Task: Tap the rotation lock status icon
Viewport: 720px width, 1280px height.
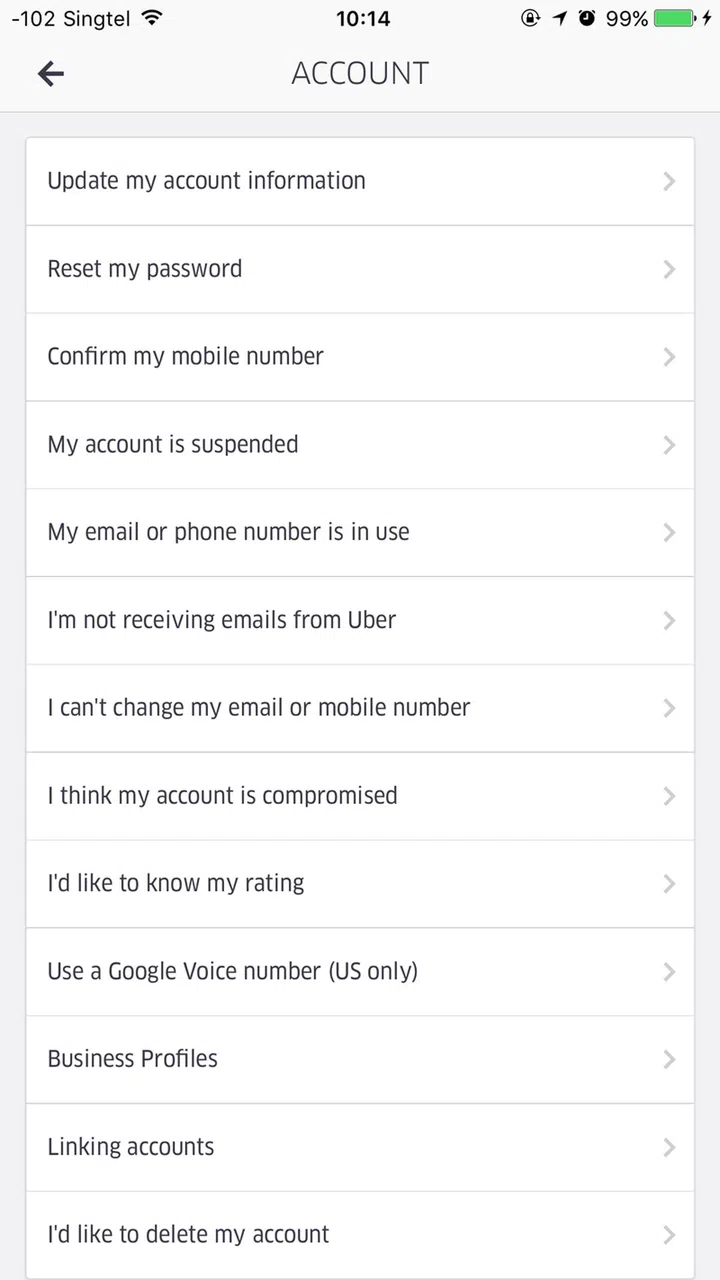Action: 531,18
